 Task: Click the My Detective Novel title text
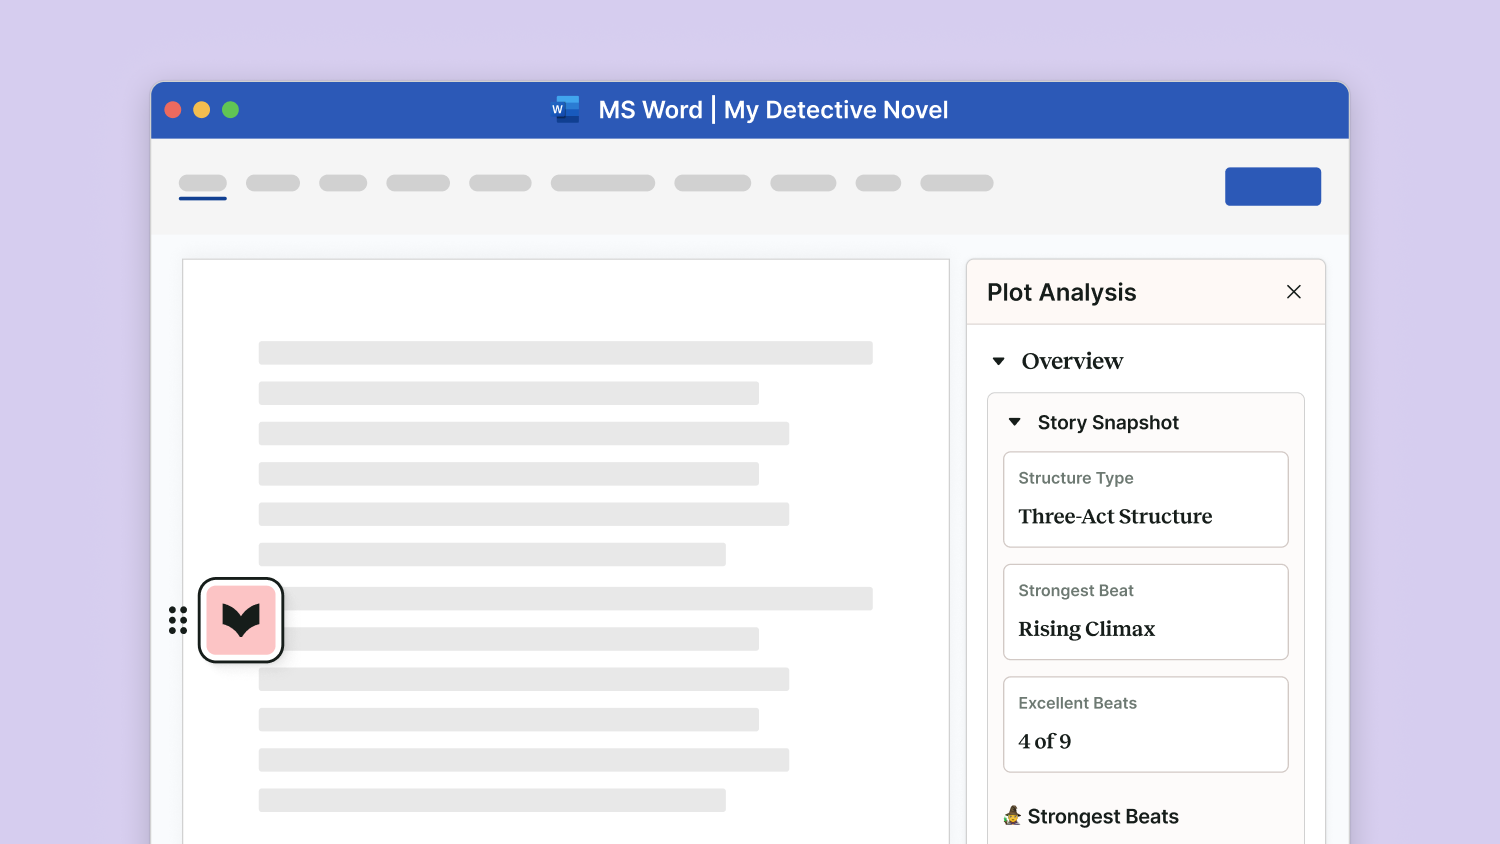[836, 110]
